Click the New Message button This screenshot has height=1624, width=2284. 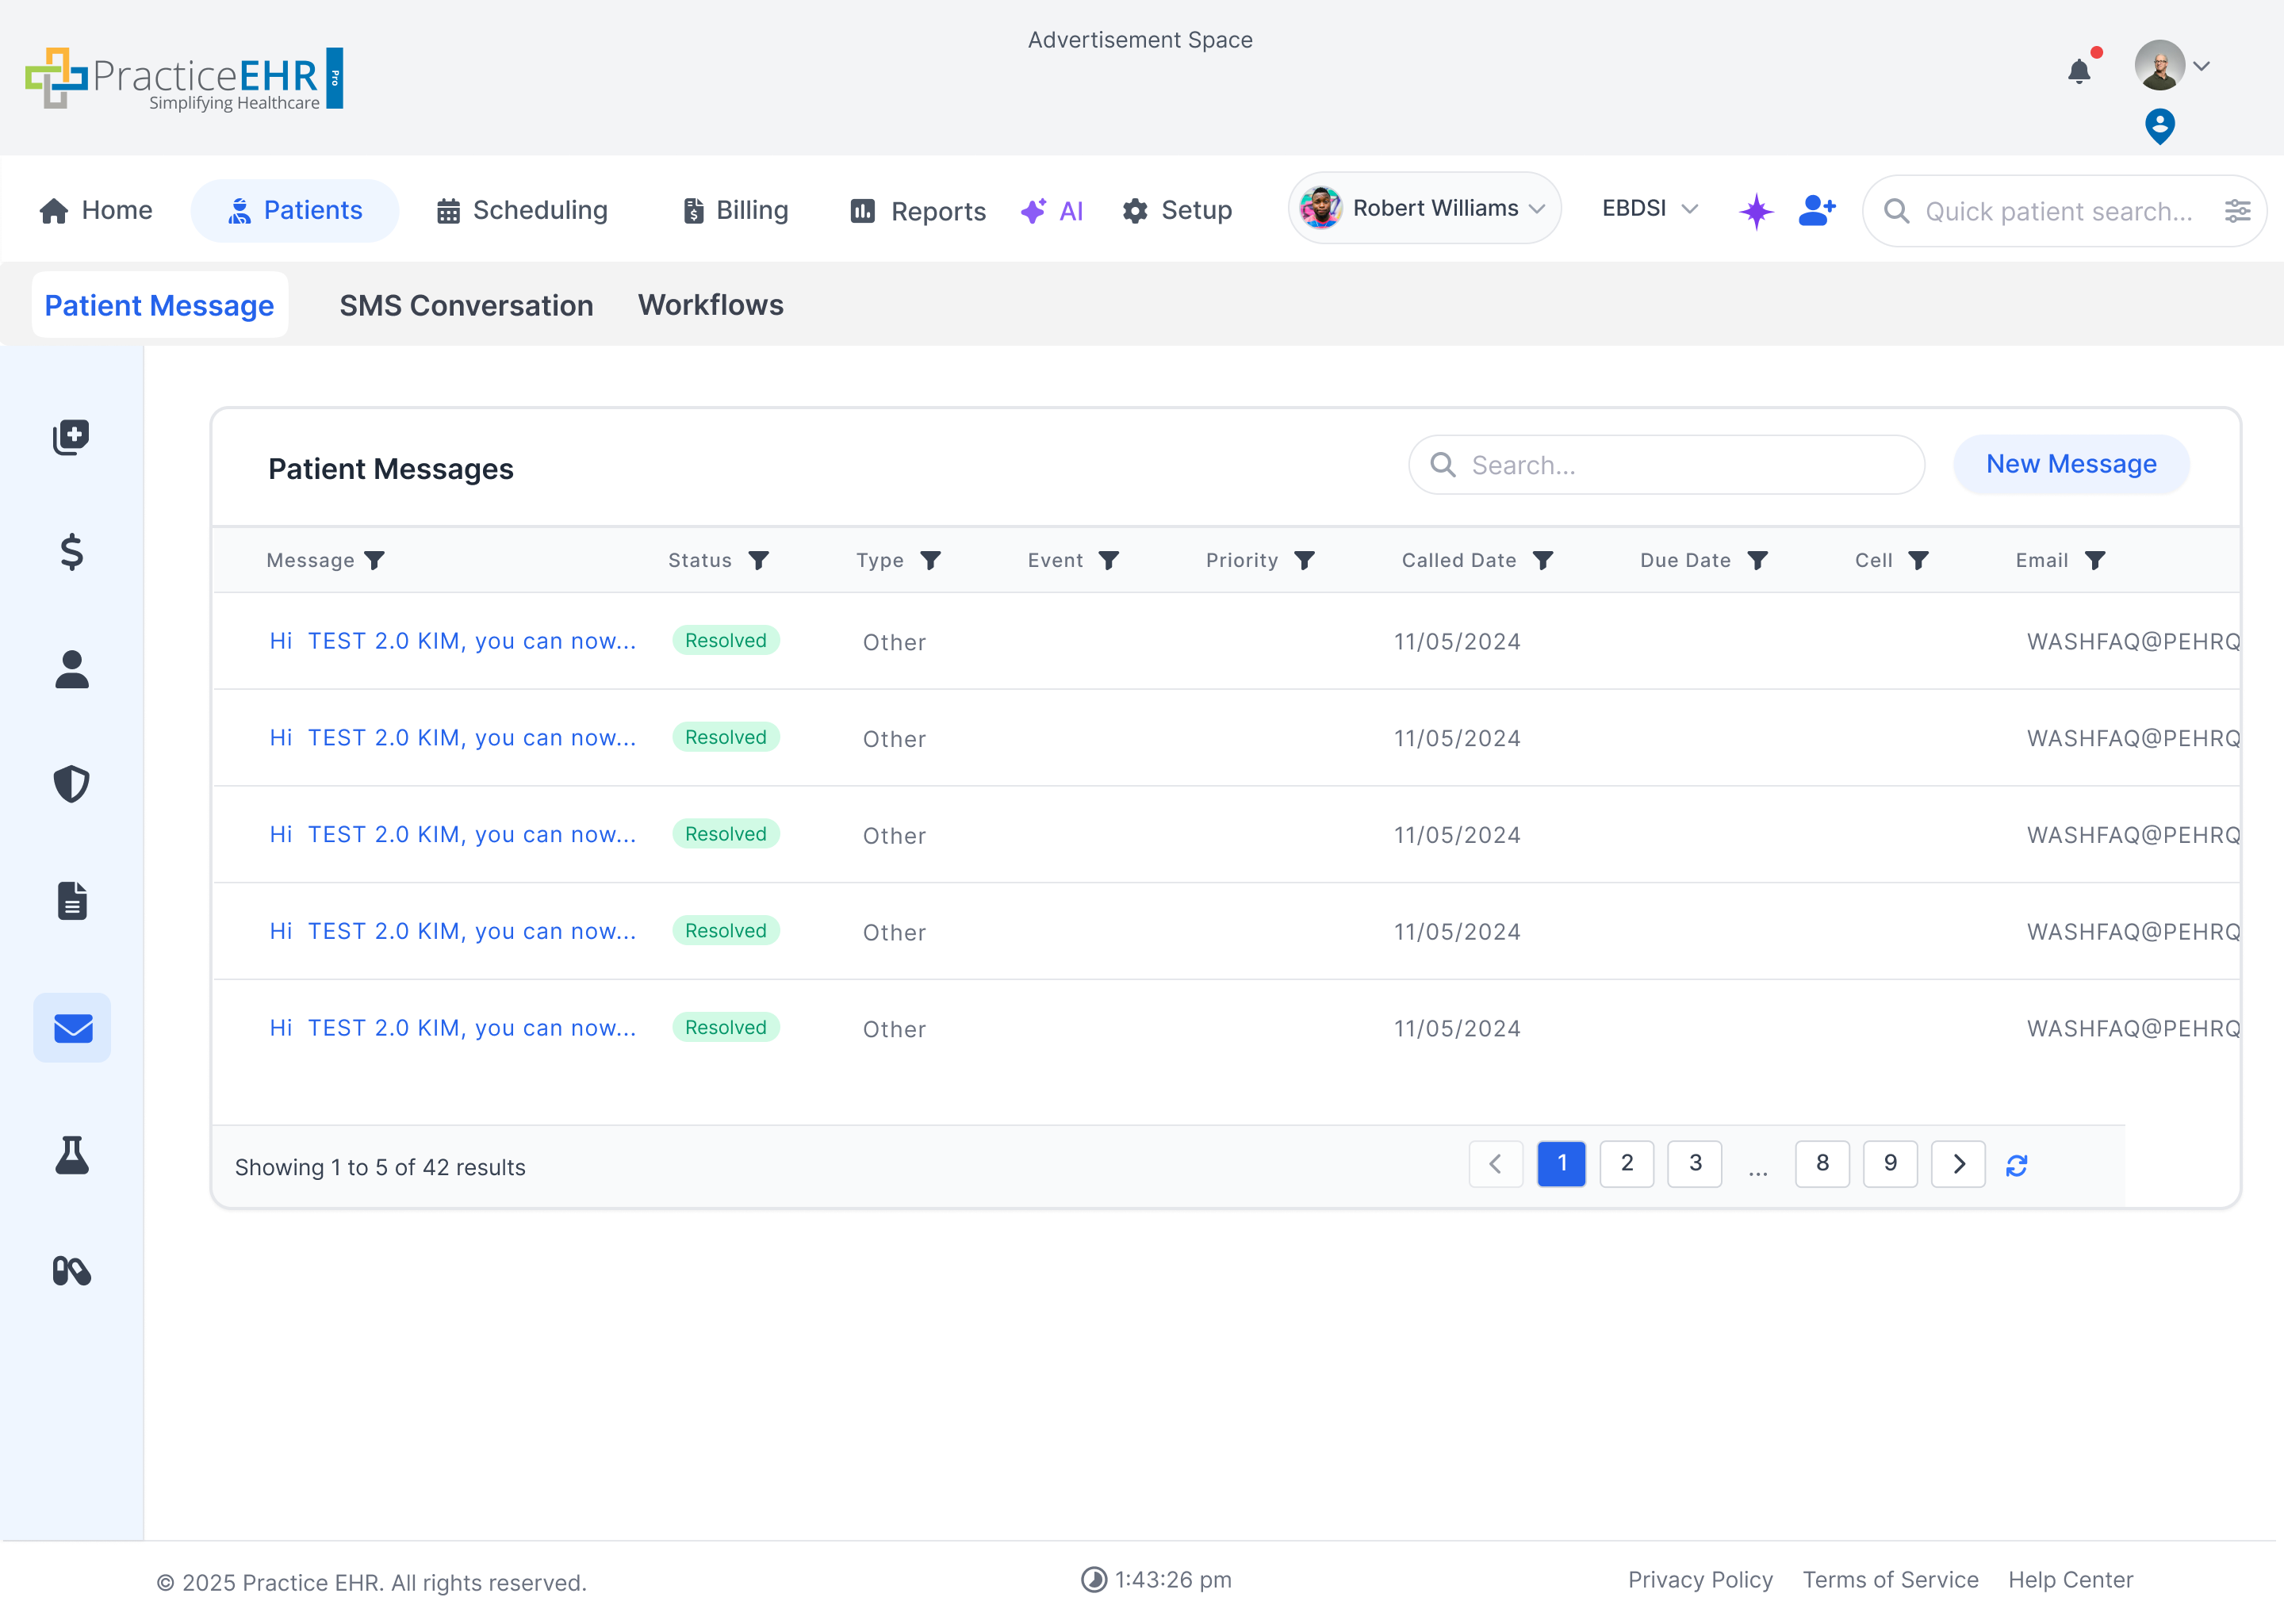pyautogui.click(x=2070, y=464)
